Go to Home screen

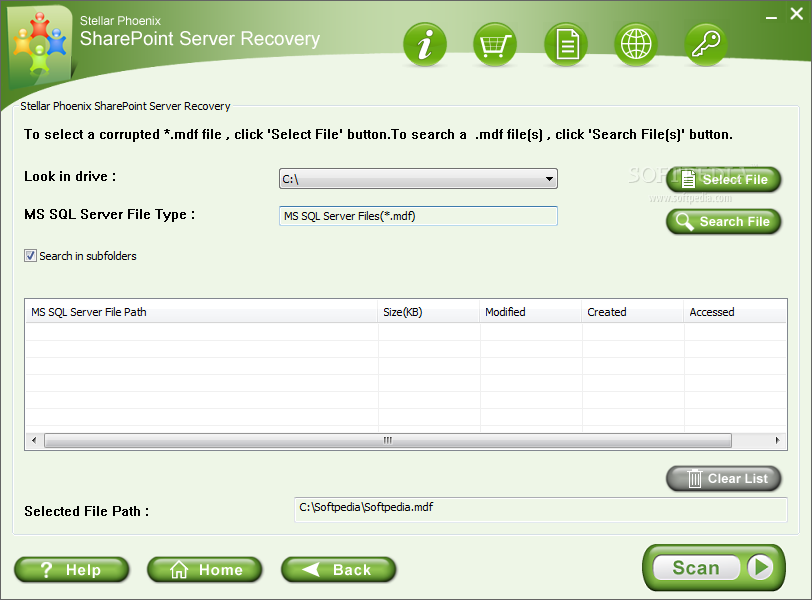coord(205,570)
